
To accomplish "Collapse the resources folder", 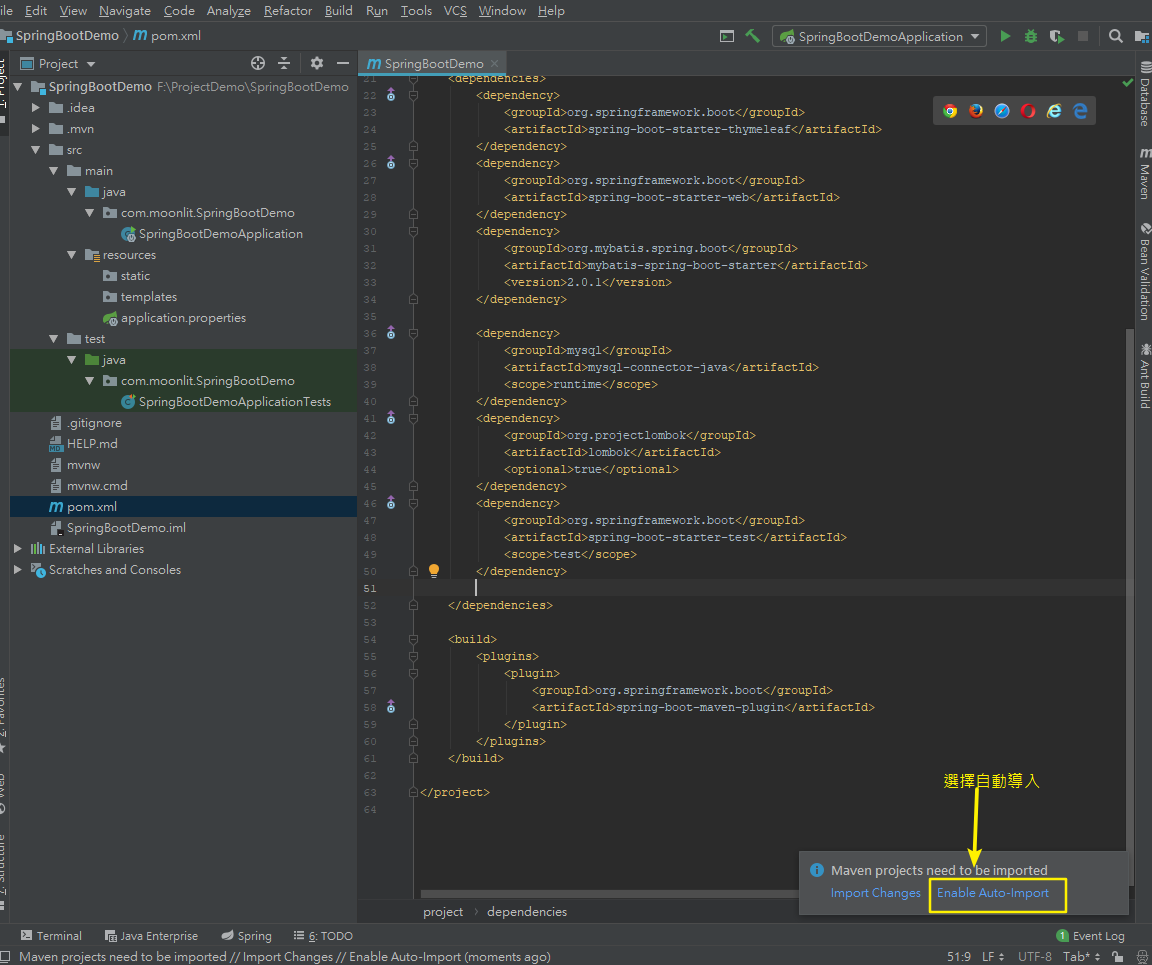I will point(71,254).
